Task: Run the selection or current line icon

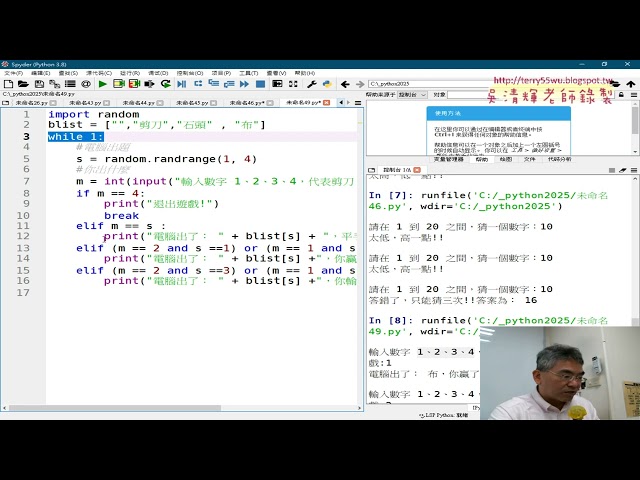Action: pos(149,84)
